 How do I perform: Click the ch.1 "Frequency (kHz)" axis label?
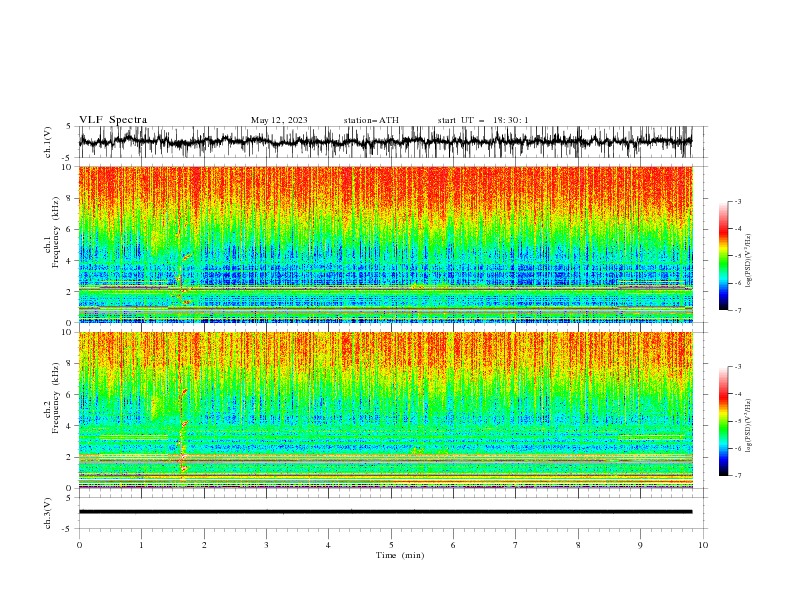click(56, 232)
